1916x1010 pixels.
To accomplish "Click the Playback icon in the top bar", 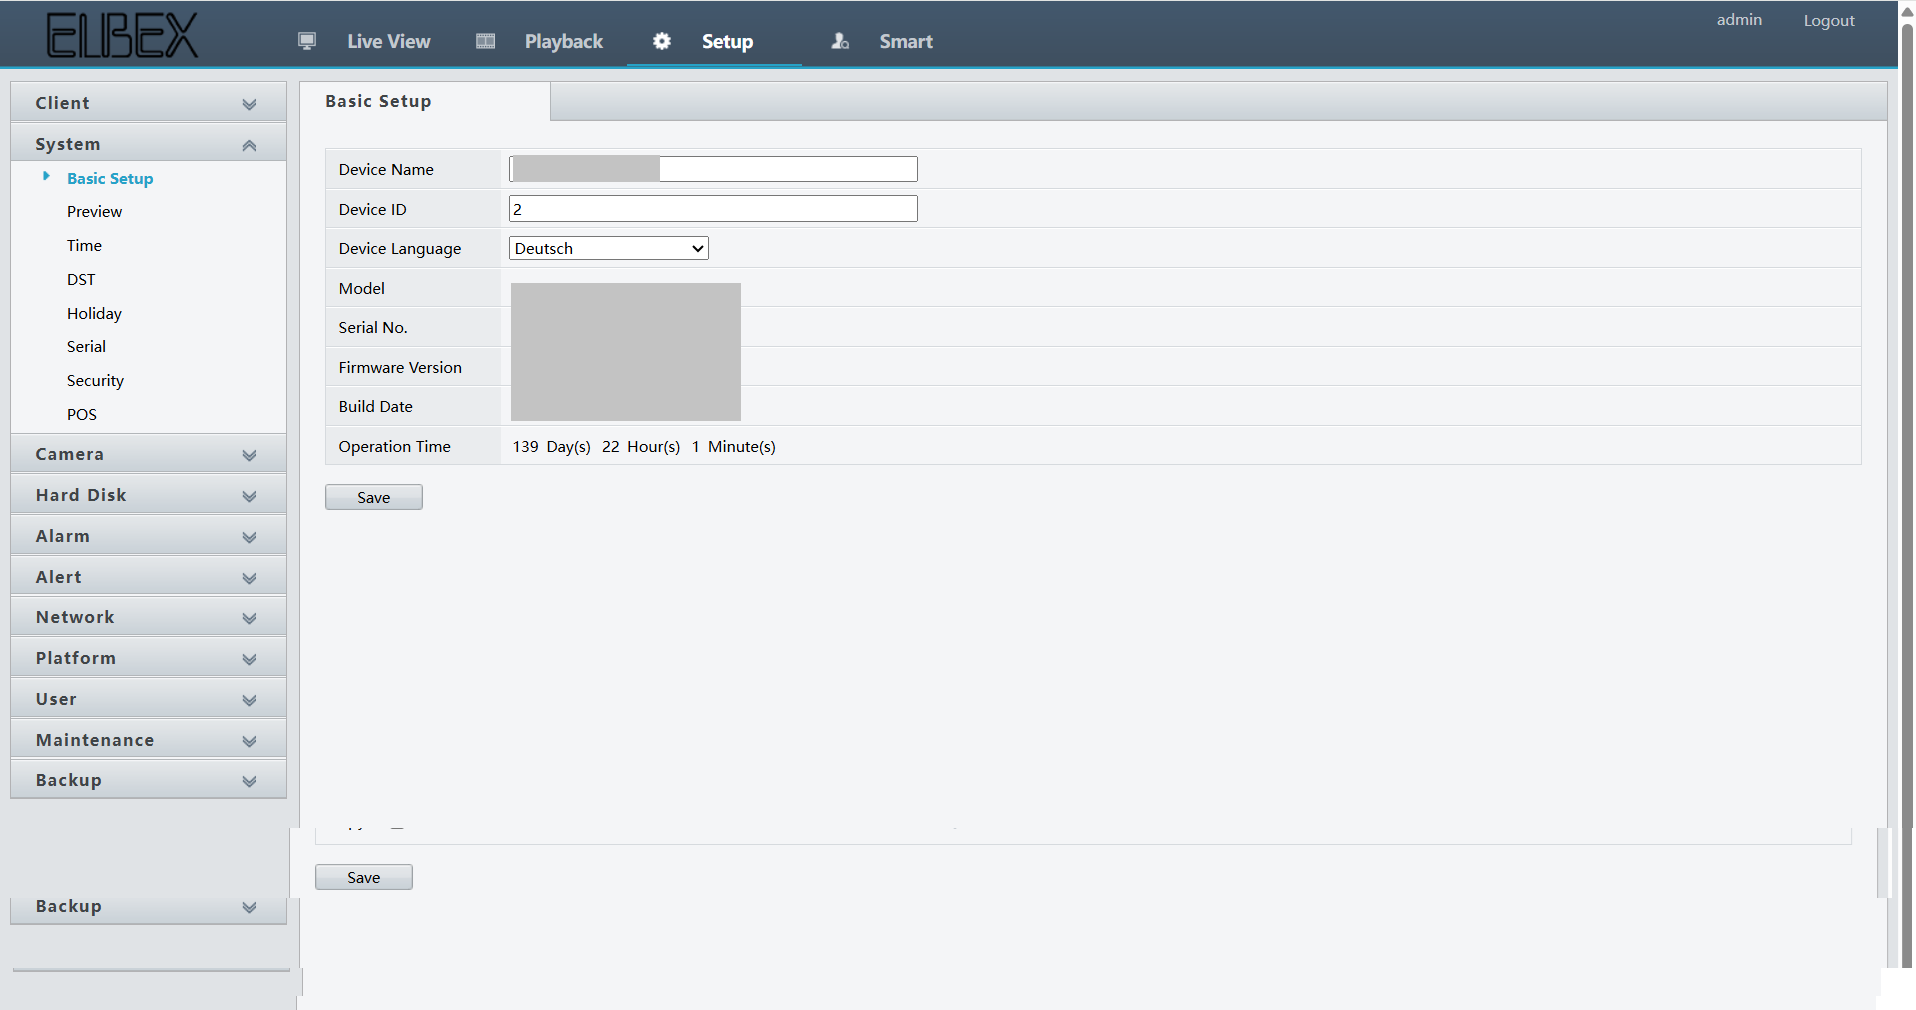I will (485, 41).
